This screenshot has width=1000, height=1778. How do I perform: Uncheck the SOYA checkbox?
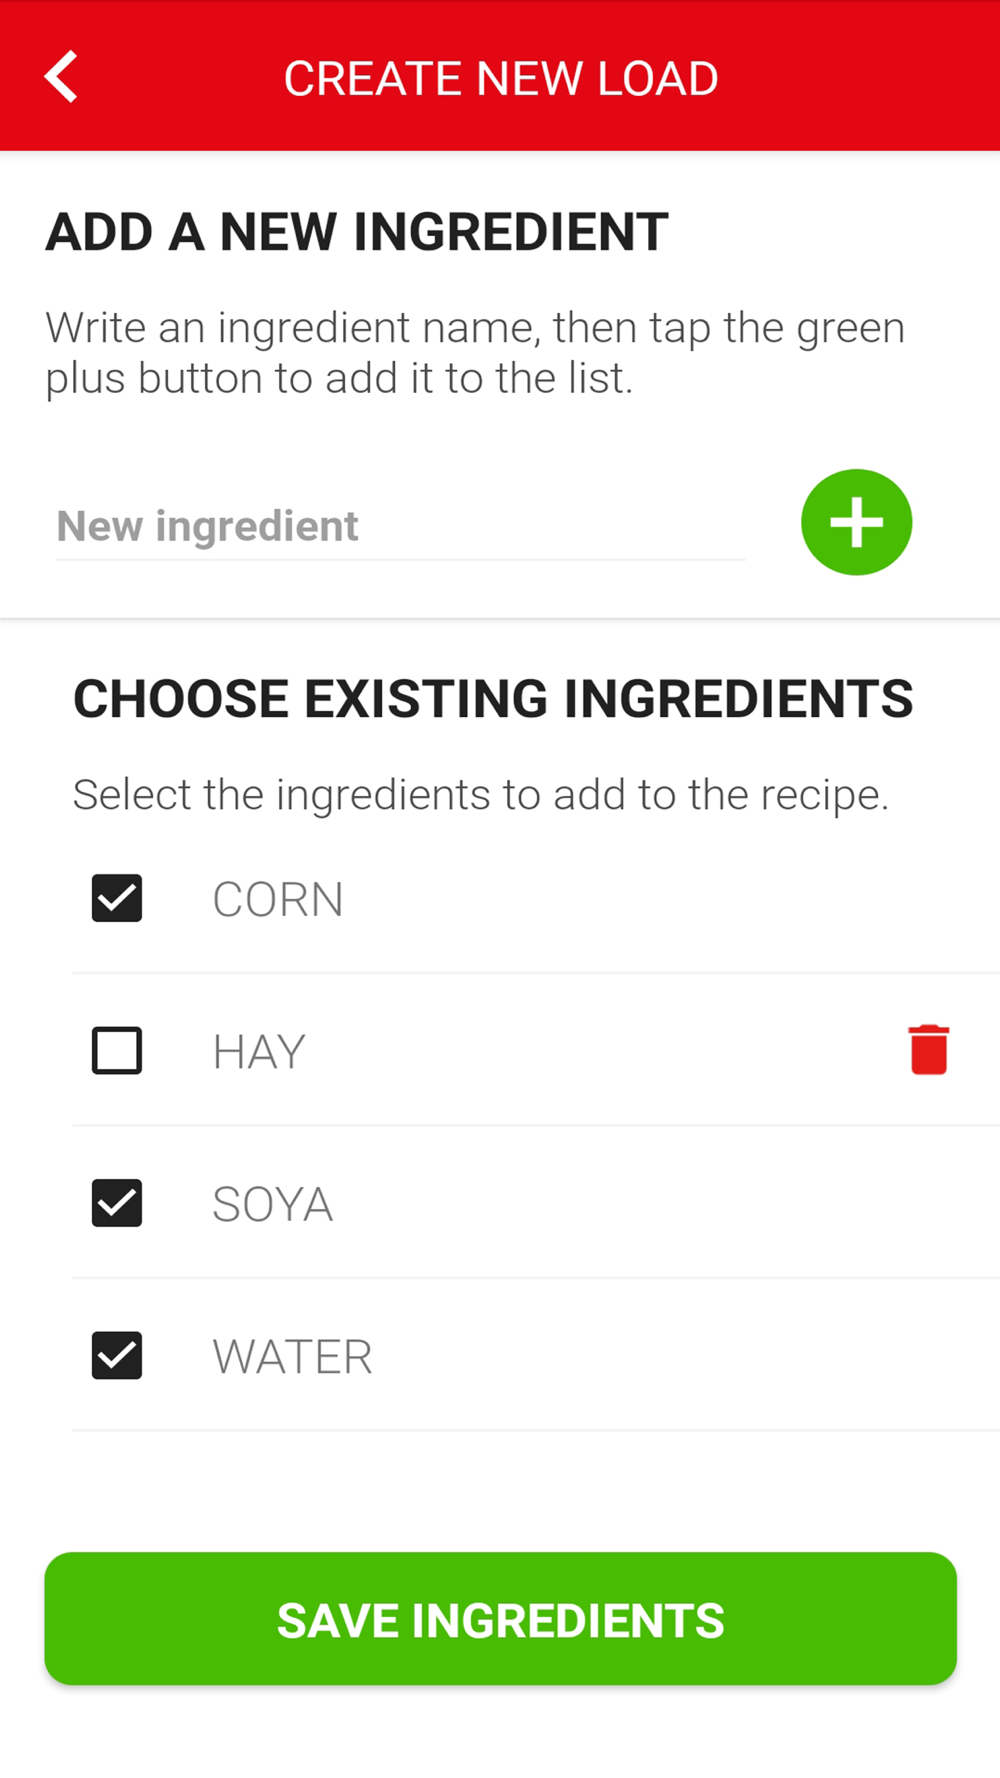[x=117, y=1203]
